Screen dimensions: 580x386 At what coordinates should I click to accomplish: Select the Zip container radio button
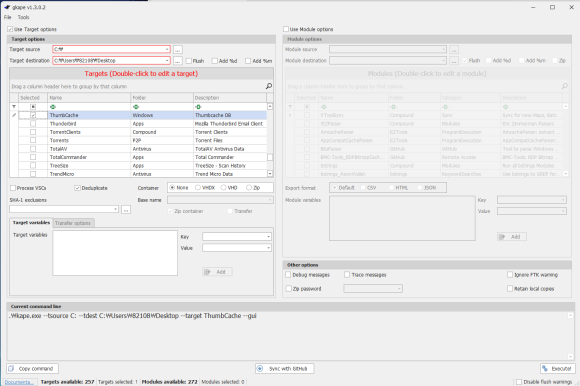[x=249, y=187]
